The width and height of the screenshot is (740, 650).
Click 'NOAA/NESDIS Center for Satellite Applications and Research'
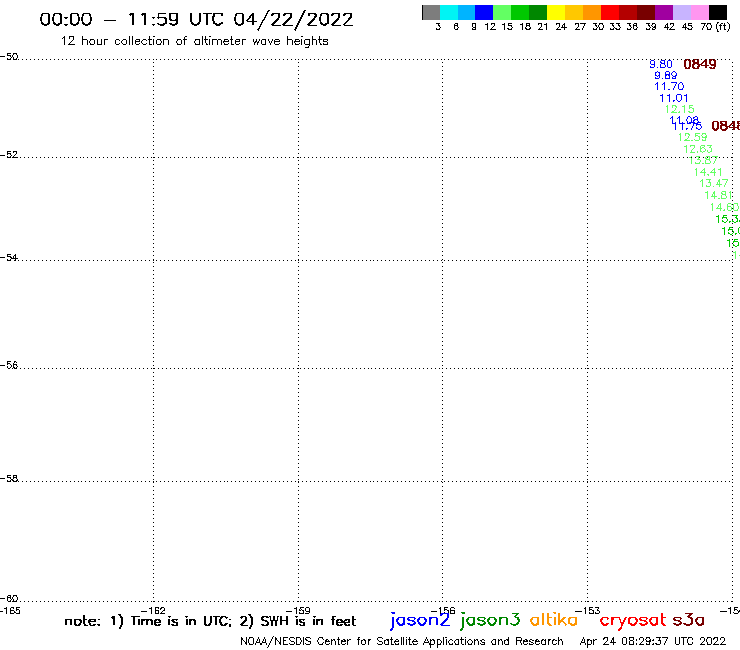point(402,642)
